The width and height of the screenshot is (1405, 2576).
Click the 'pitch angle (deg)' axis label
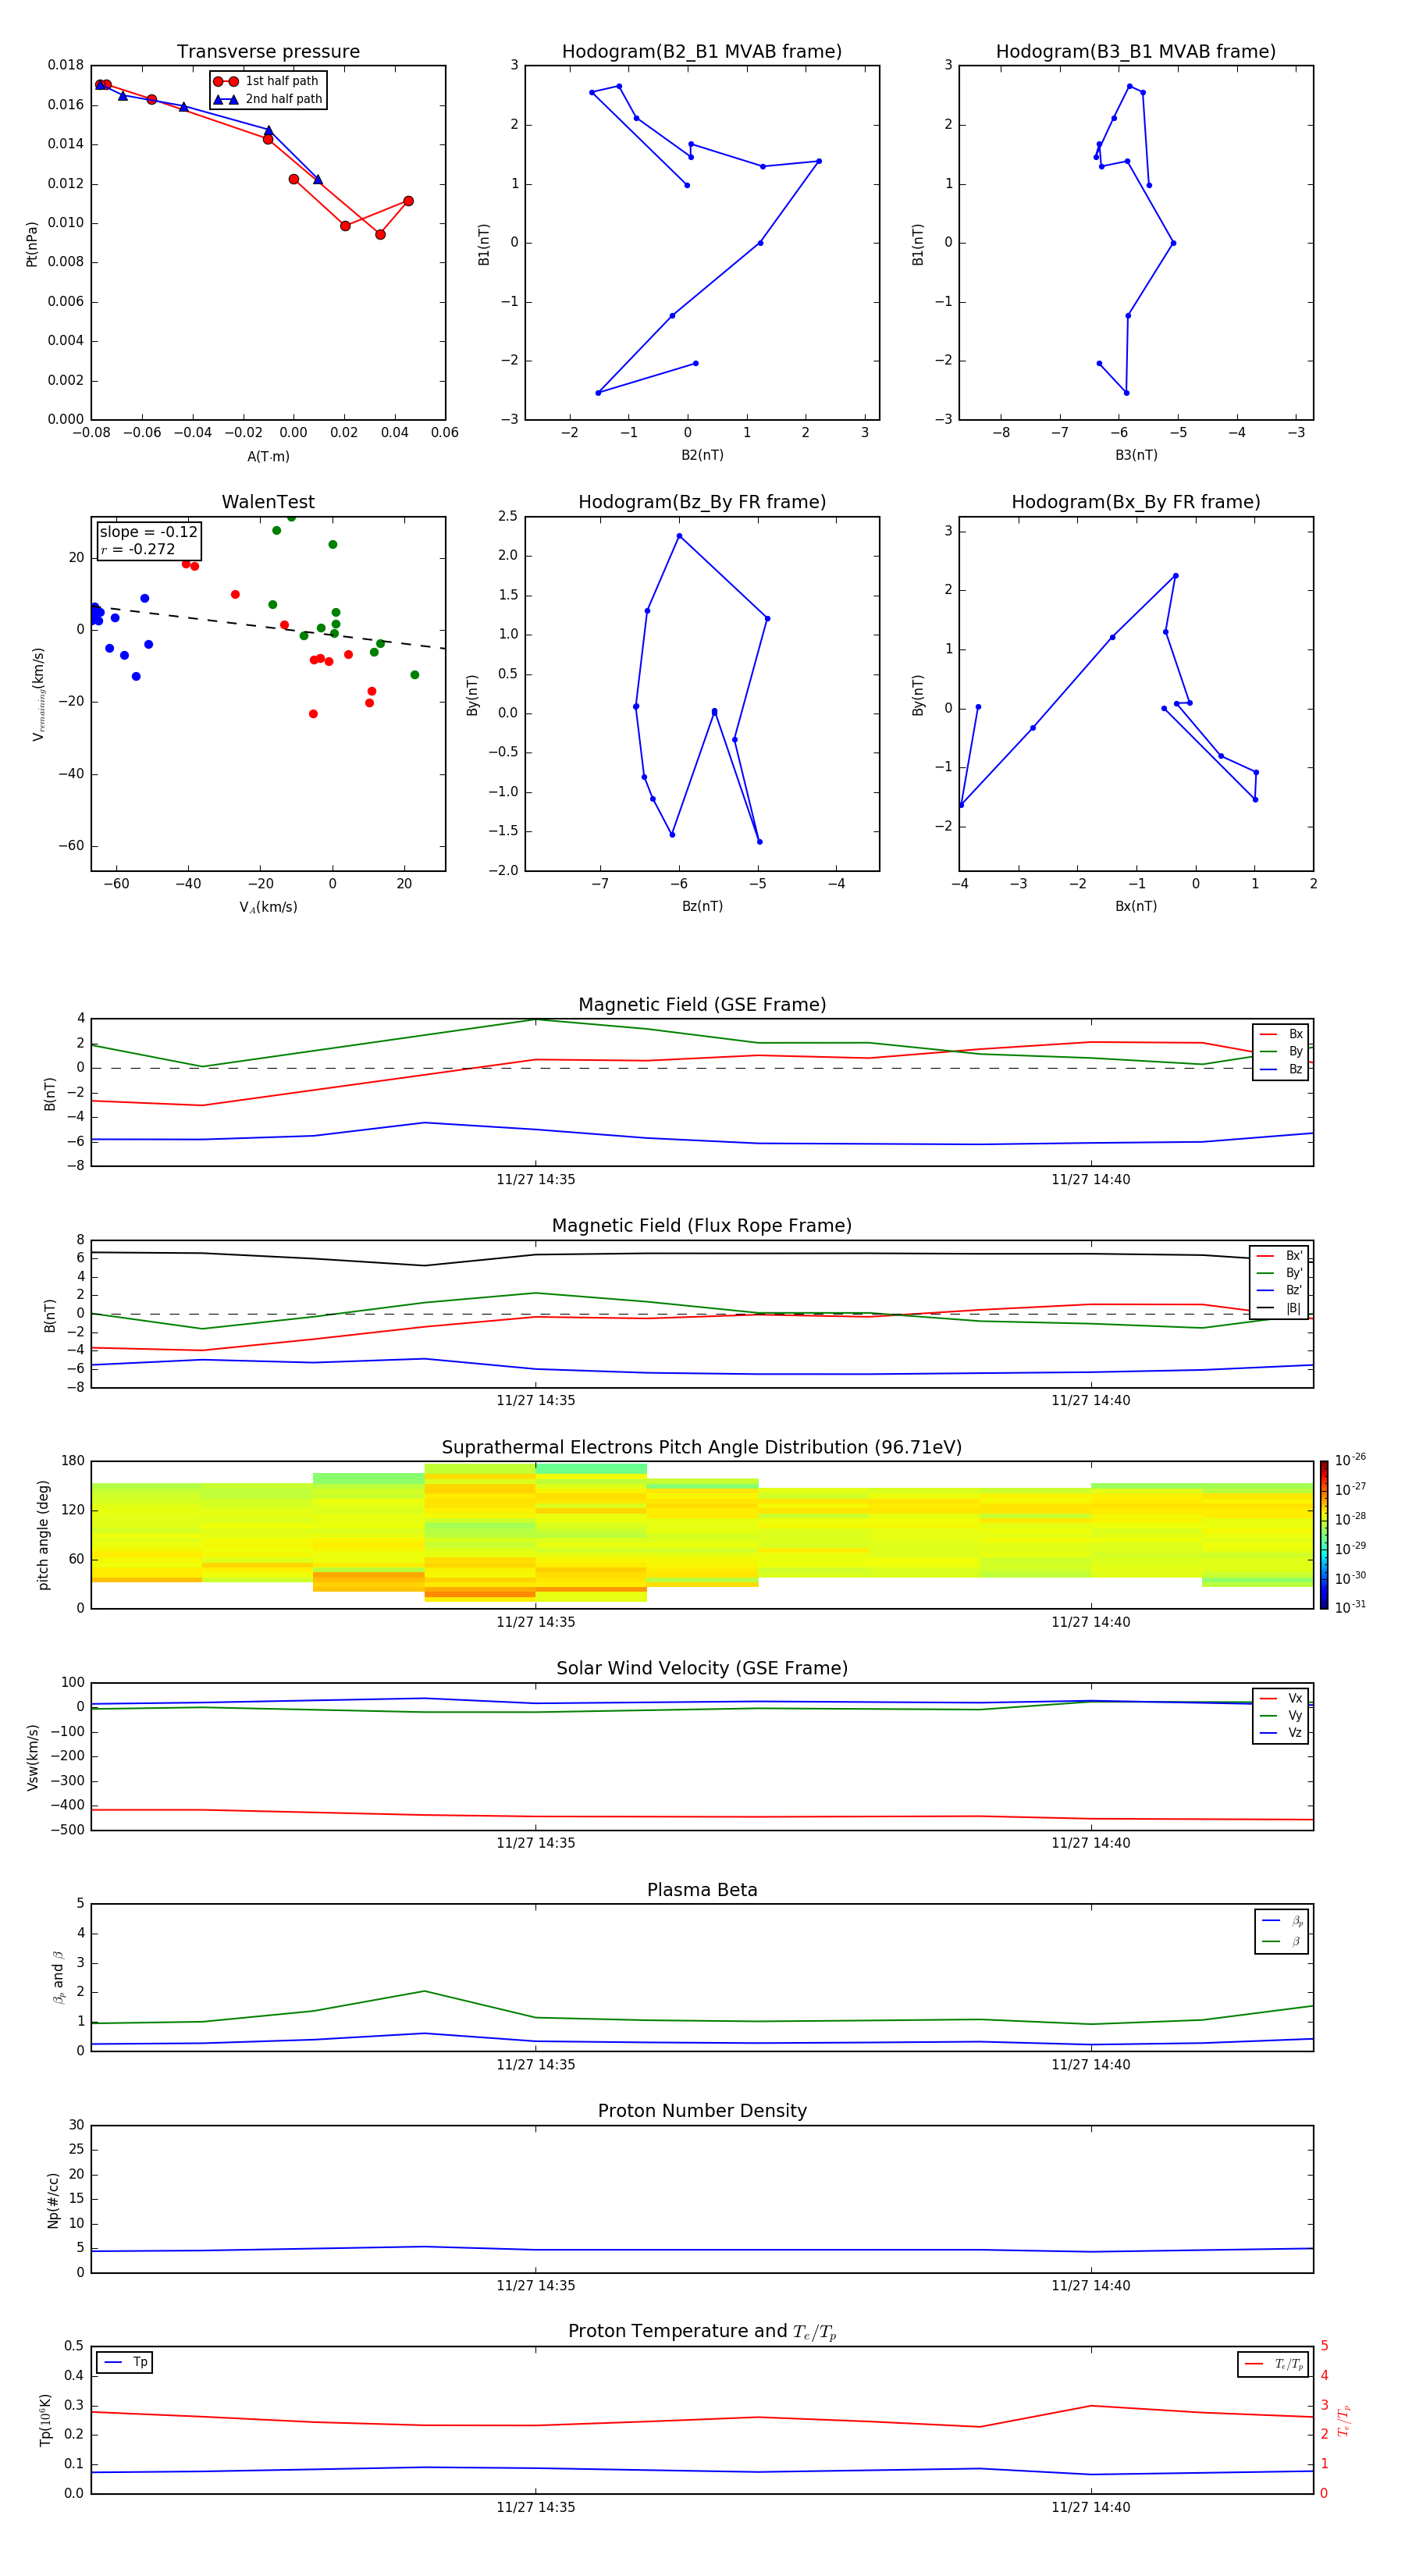pos(43,1534)
